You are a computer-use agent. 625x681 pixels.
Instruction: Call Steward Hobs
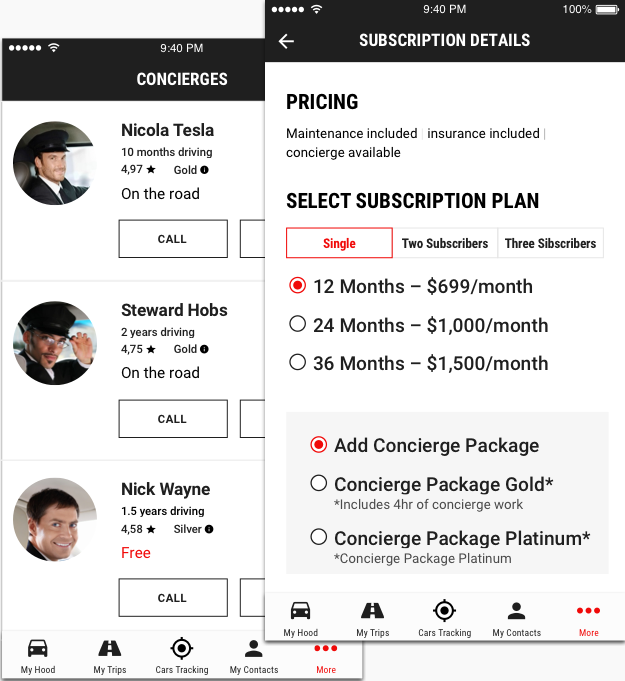172,419
